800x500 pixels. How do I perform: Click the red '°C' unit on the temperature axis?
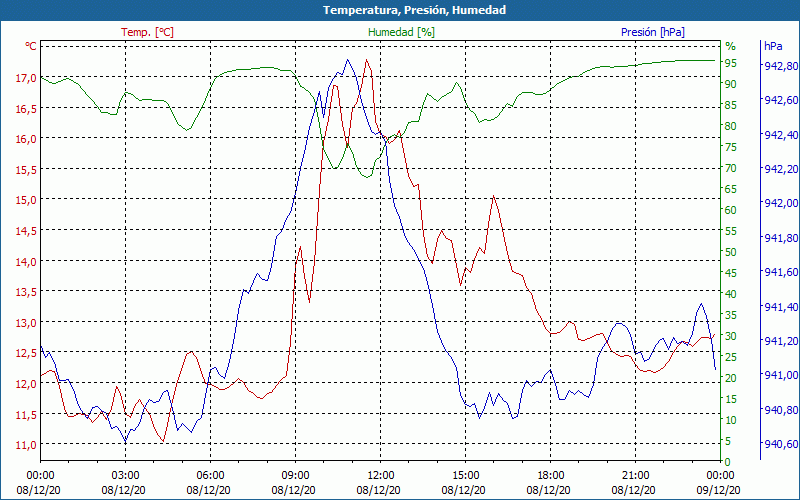tap(31, 46)
